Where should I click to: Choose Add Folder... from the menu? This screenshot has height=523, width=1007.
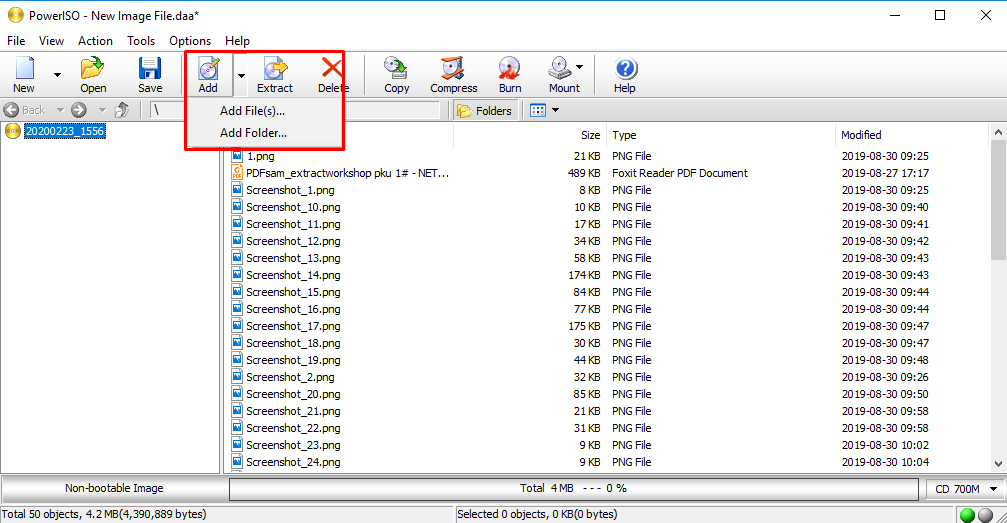click(253, 133)
